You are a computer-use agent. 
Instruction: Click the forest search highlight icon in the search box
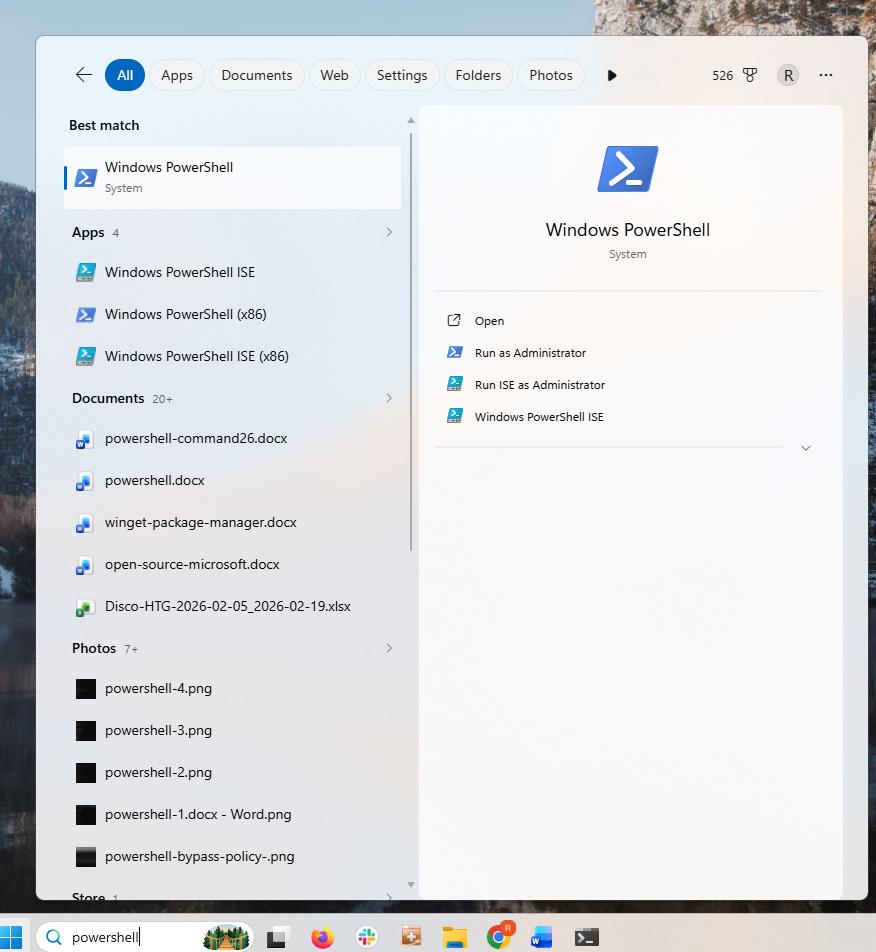click(226, 937)
